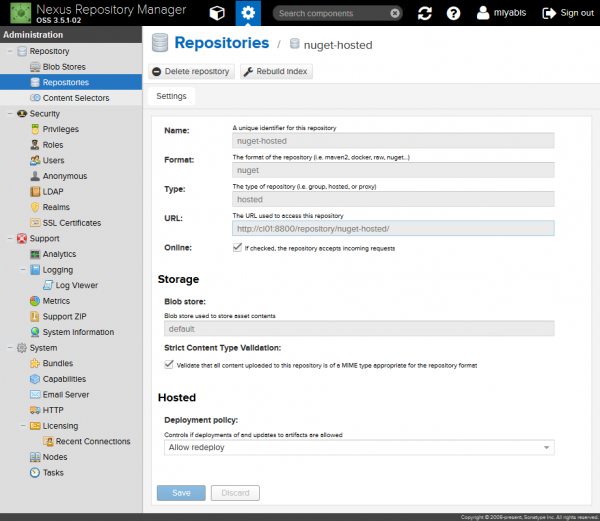This screenshot has height=521, width=600.
Task: Click the Refresh arrows icon in header
Action: point(424,13)
